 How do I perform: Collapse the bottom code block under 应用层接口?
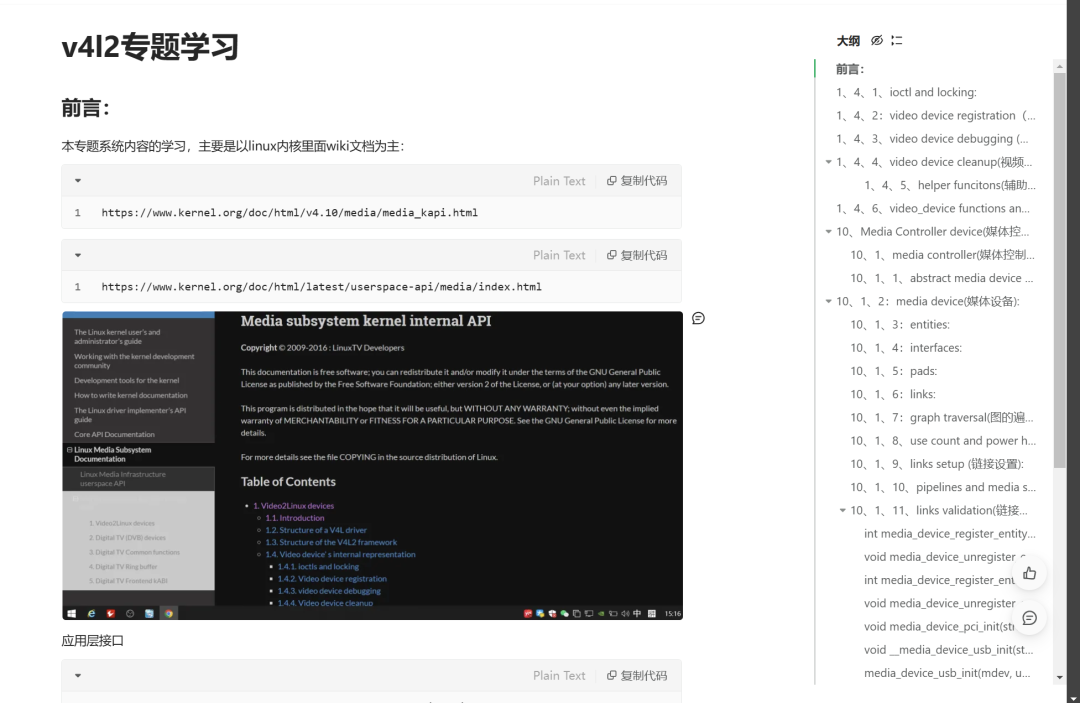point(78,675)
